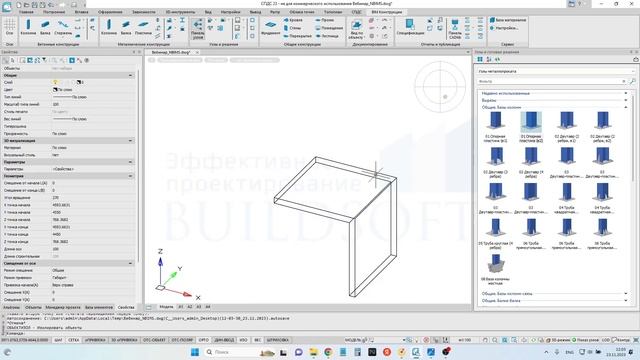The width and height of the screenshot is (640, 360).
Task: Open Chrome from the taskbar
Action: (x=328, y=352)
